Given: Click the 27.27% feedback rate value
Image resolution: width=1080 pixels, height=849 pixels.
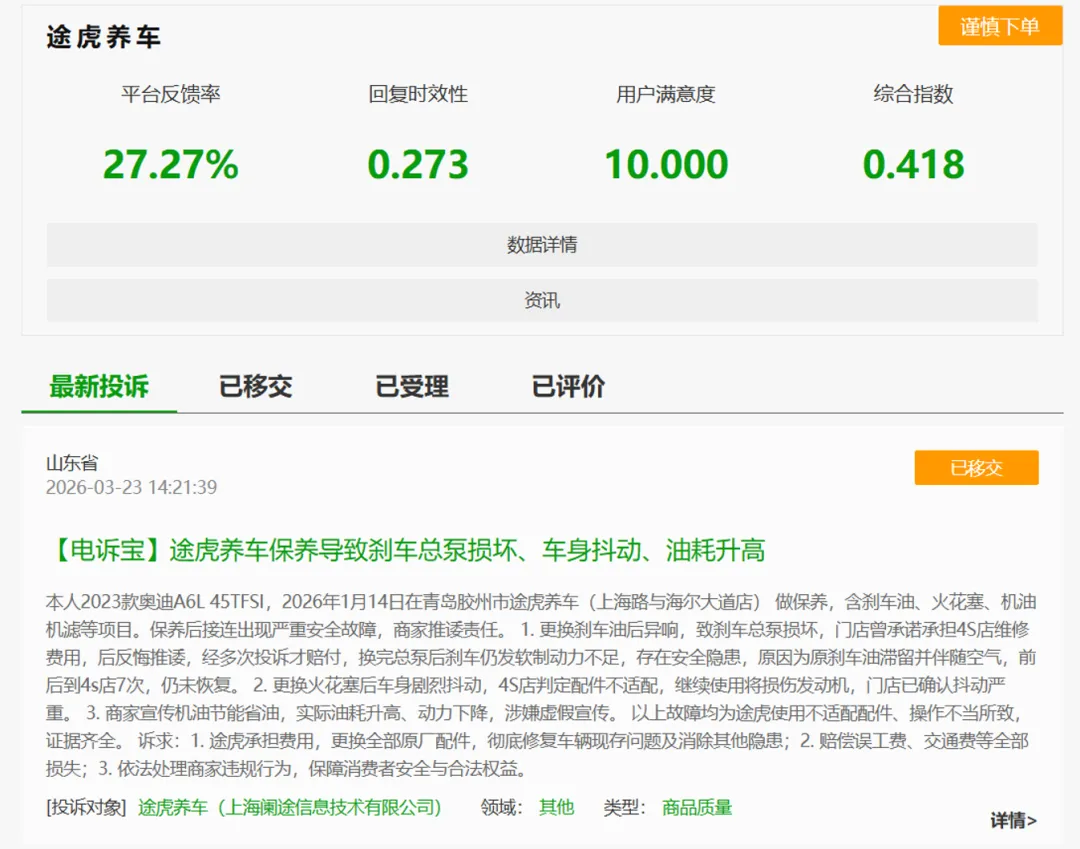Looking at the screenshot, I should click(x=171, y=165).
